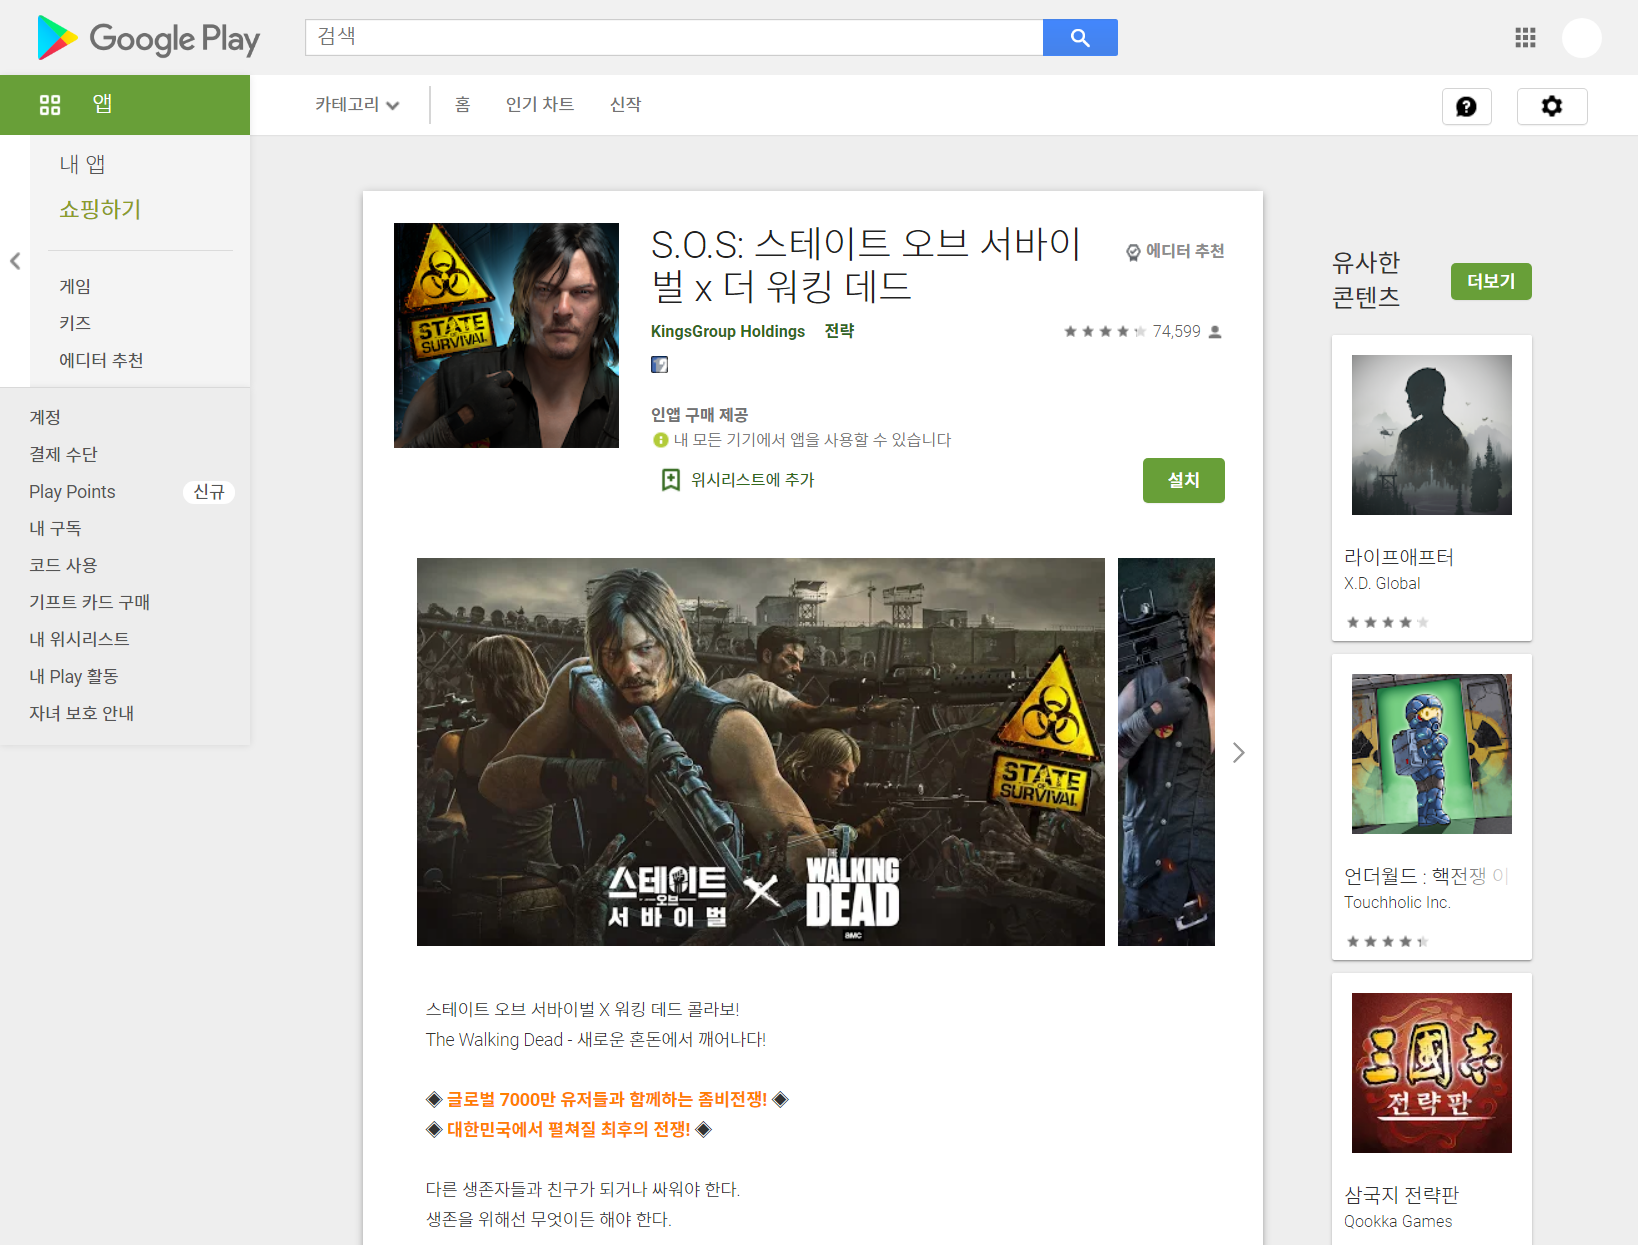Click the 더보기 button for similar content
This screenshot has height=1245, width=1638.
tap(1491, 282)
